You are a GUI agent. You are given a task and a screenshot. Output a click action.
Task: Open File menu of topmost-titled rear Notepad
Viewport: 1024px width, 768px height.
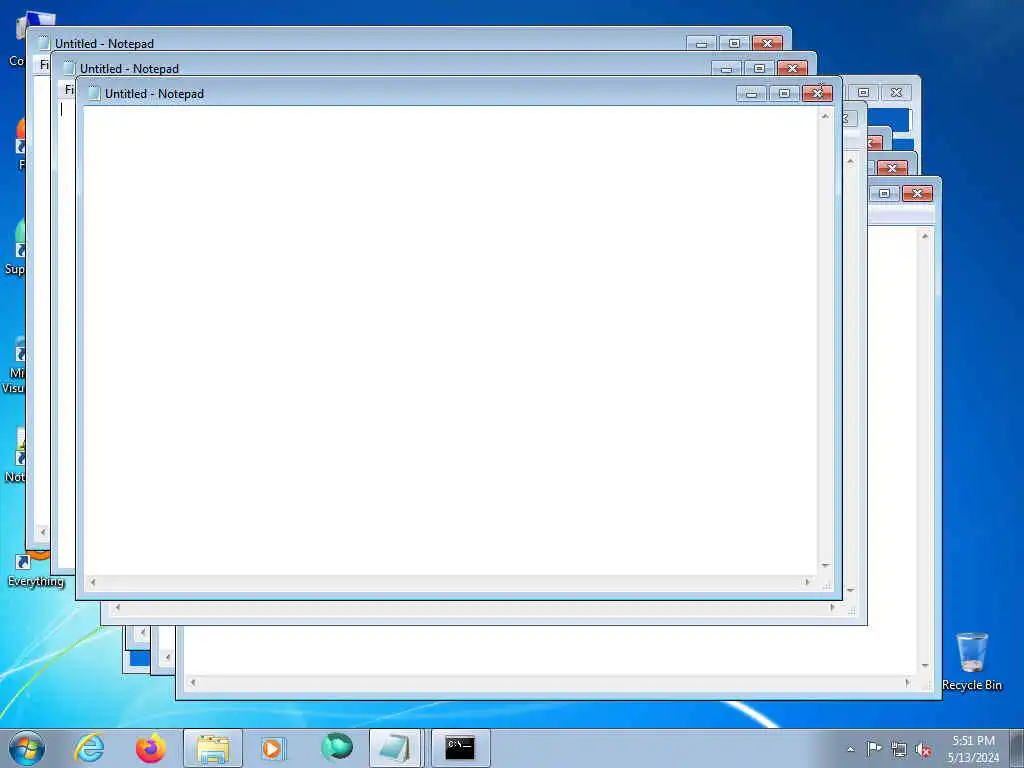point(44,65)
